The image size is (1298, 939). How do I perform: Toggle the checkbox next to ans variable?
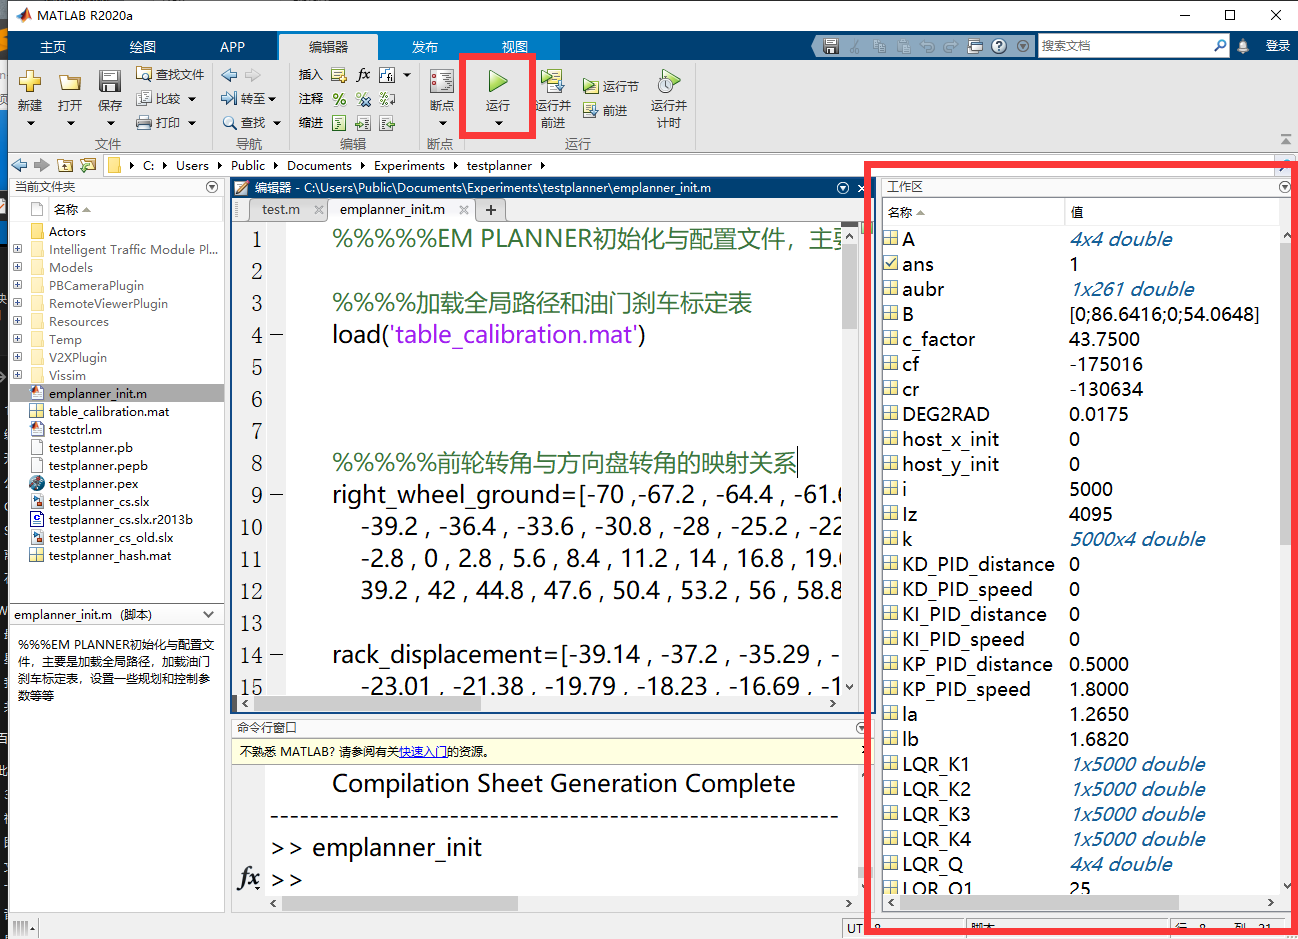point(889,263)
